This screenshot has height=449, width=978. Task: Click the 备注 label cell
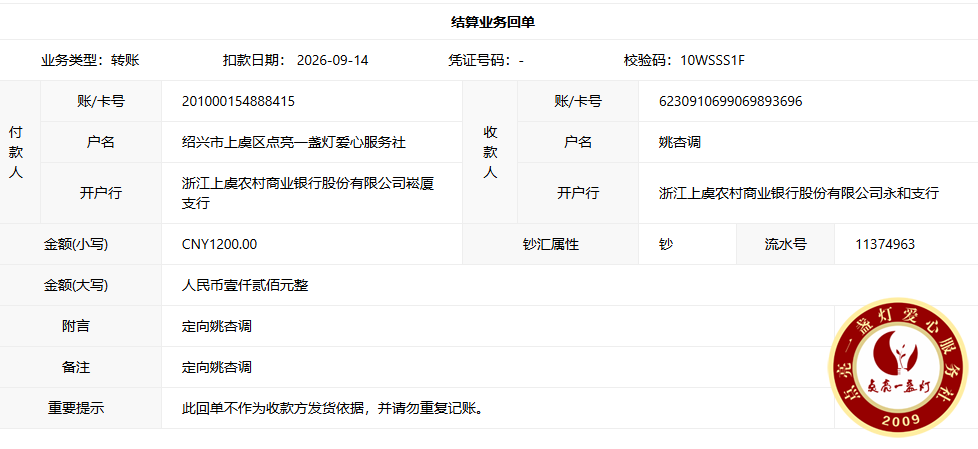coord(81,367)
